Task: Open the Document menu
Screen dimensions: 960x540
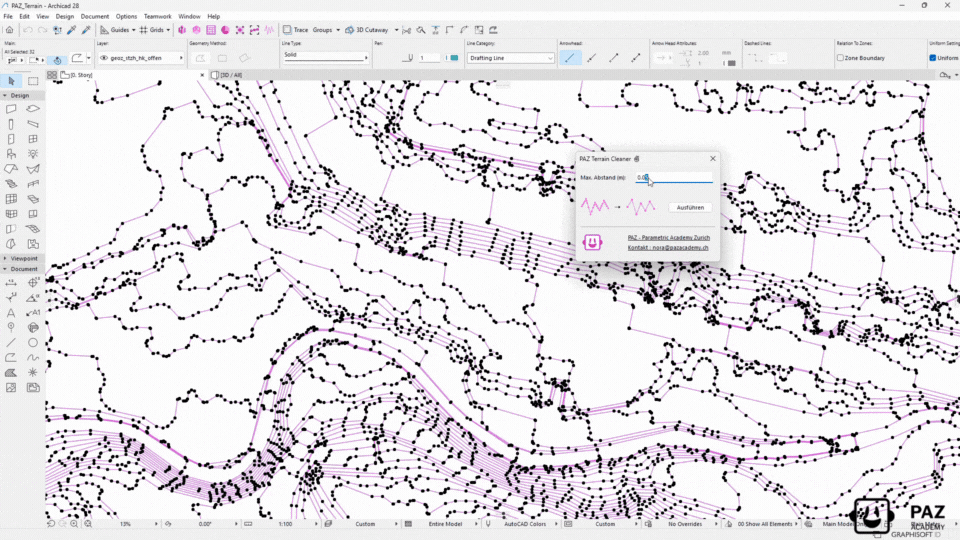Action: point(95,17)
